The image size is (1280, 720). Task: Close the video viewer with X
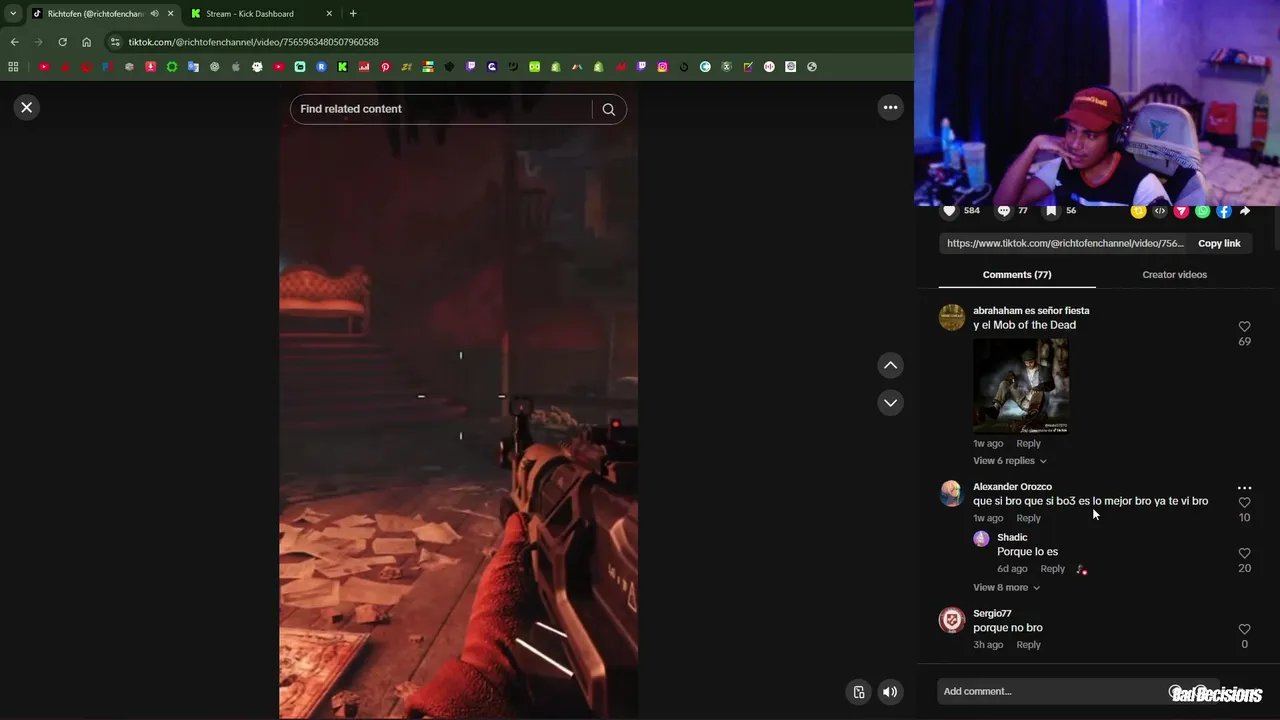[27, 107]
